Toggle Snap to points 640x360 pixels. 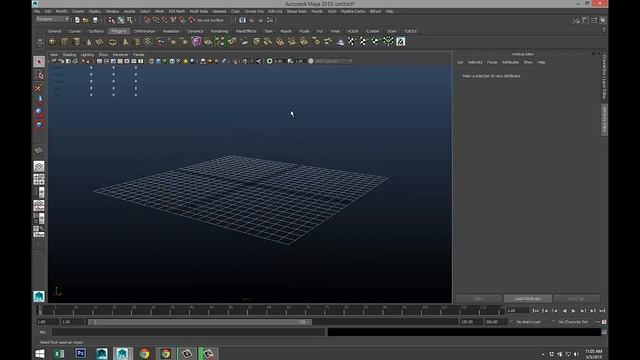[x=164, y=20]
